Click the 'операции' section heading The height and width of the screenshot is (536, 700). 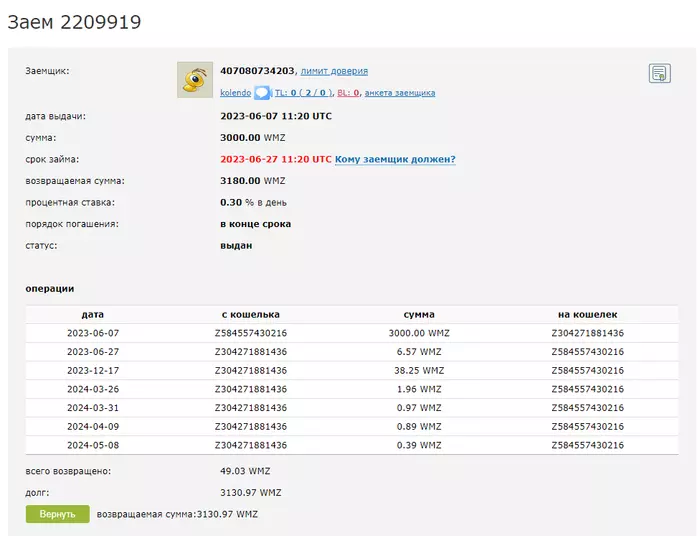(x=50, y=289)
